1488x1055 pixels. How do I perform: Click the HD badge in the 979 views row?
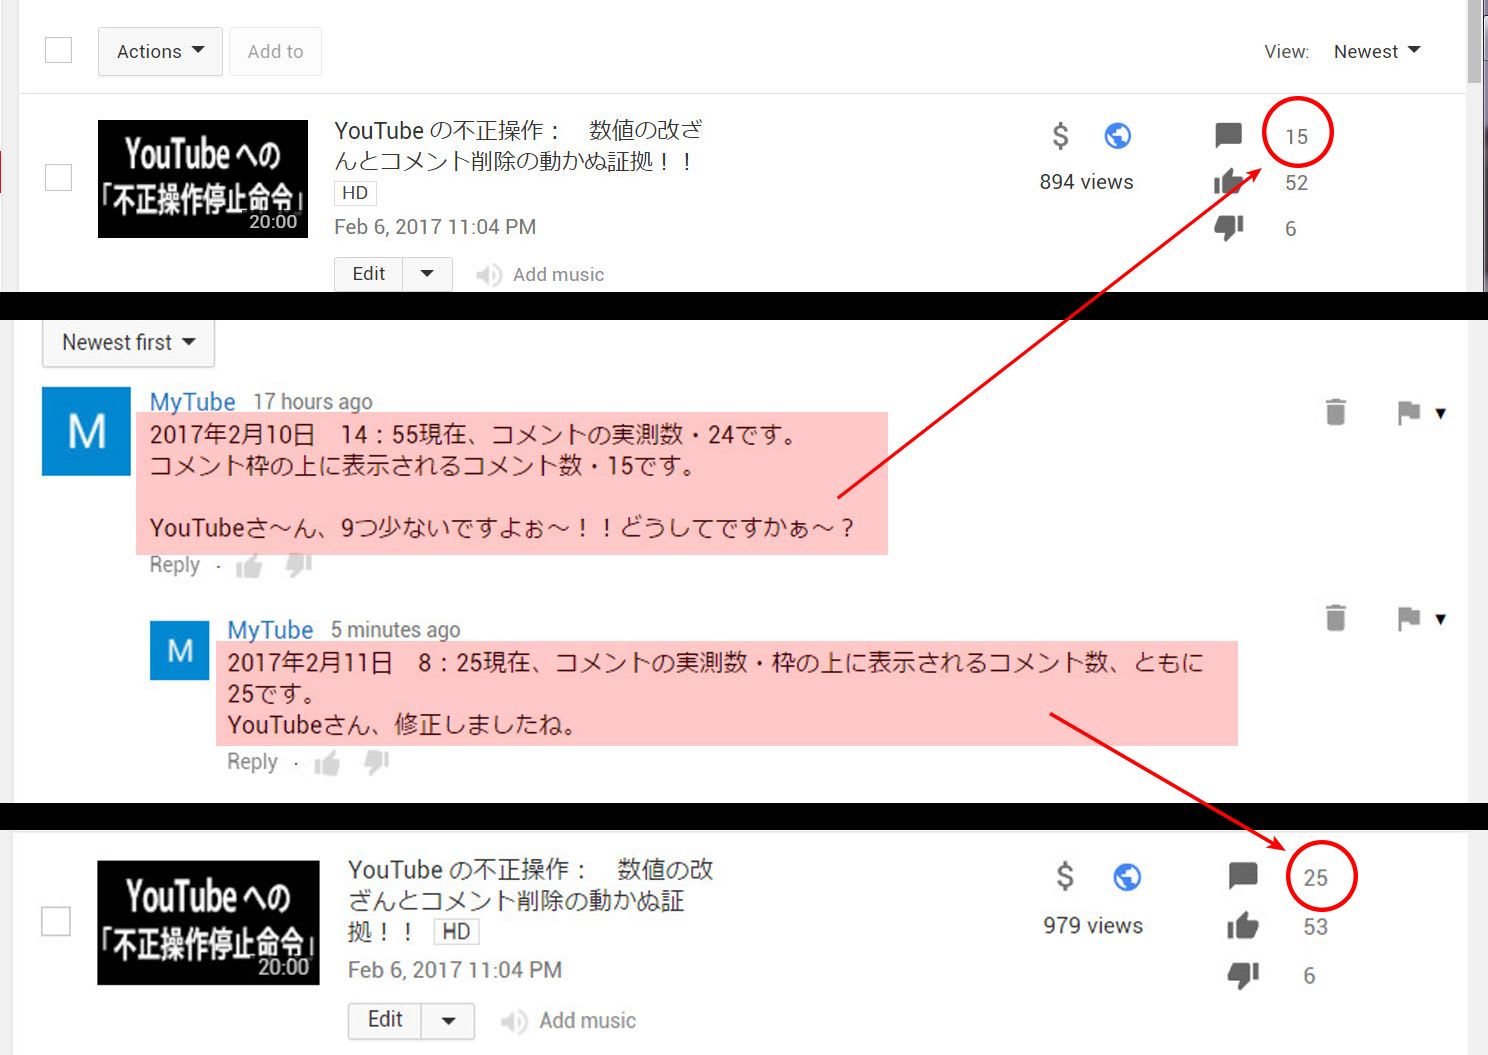(x=456, y=932)
